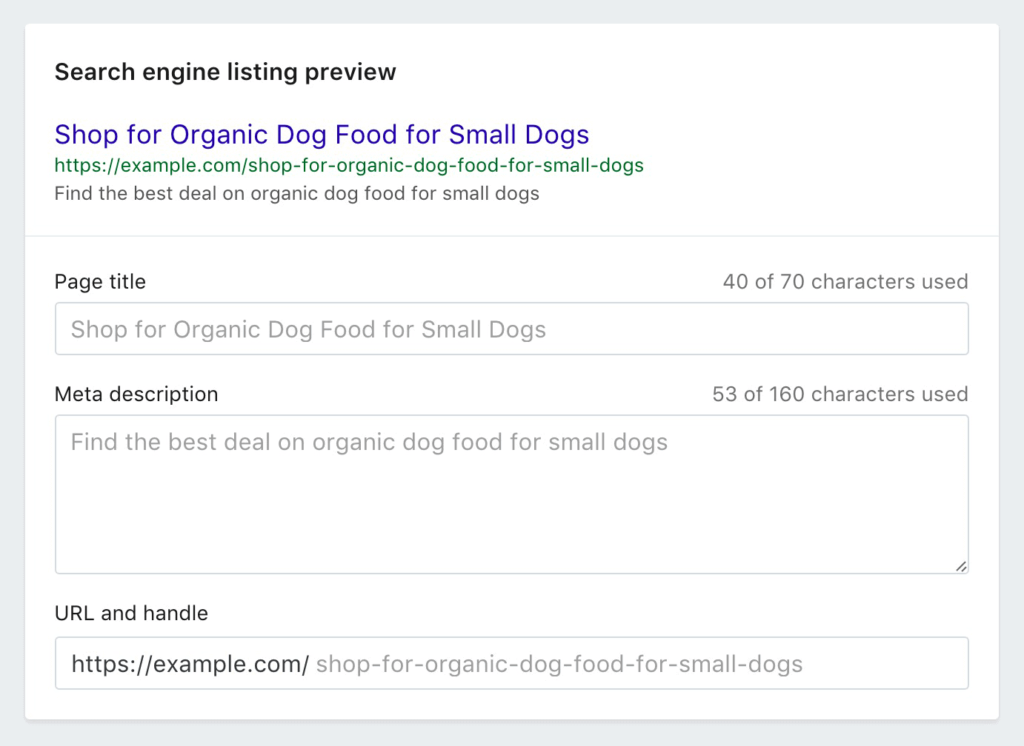
Task: Select the Meta description label
Action: click(x=136, y=394)
